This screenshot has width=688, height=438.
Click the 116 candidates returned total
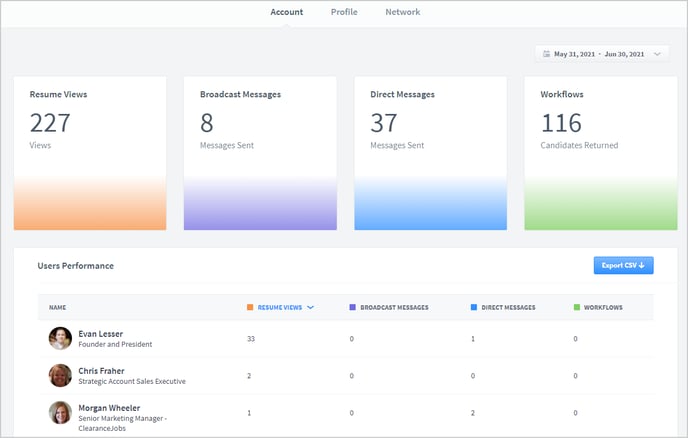(561, 123)
